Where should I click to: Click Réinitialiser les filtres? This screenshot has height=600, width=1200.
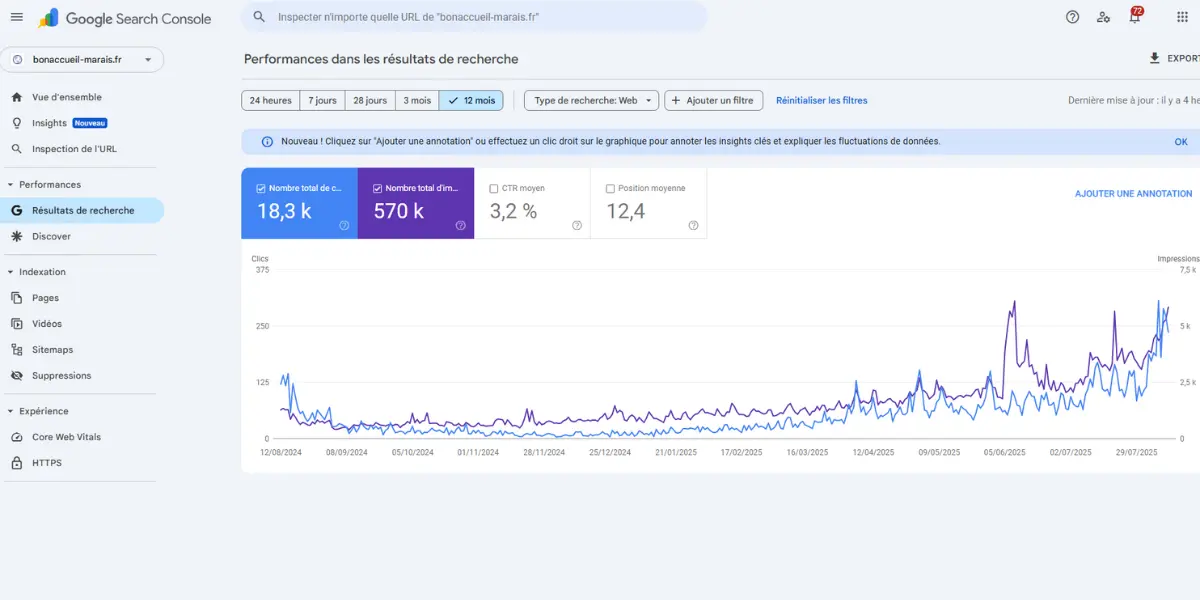pyautogui.click(x=823, y=100)
